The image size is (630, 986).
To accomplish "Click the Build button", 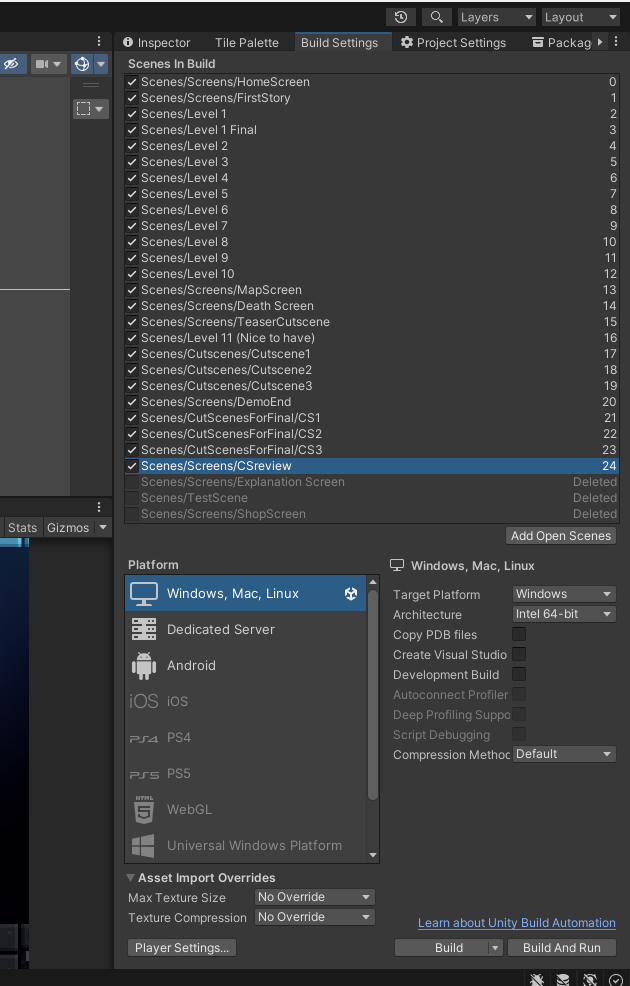I will click(x=449, y=948).
